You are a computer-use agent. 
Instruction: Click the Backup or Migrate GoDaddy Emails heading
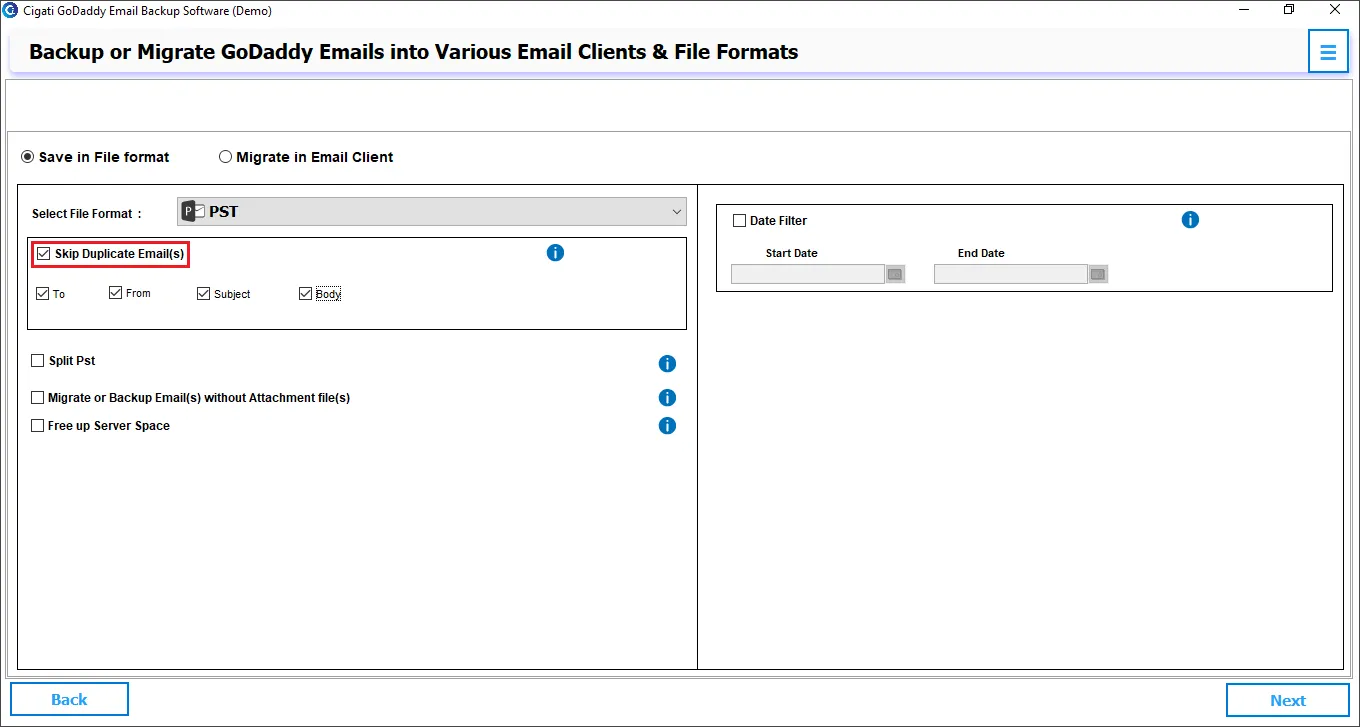(414, 52)
